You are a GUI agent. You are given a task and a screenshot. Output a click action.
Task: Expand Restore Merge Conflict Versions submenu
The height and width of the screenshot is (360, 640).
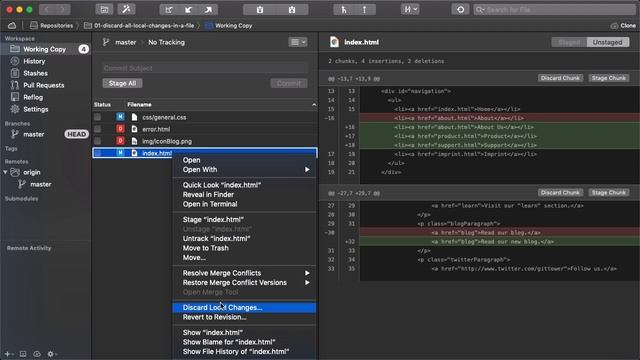pos(244,283)
